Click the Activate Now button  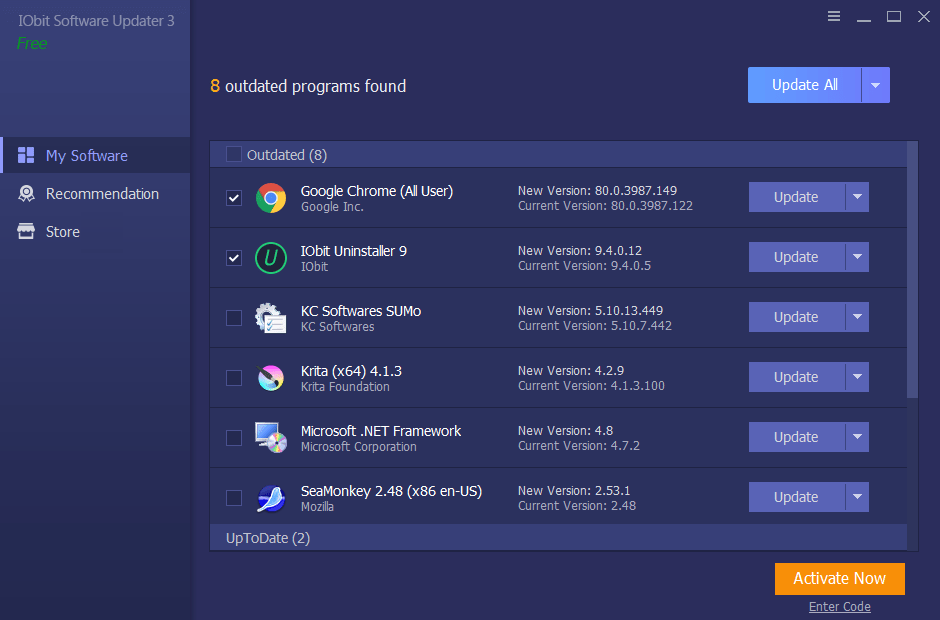click(839, 579)
